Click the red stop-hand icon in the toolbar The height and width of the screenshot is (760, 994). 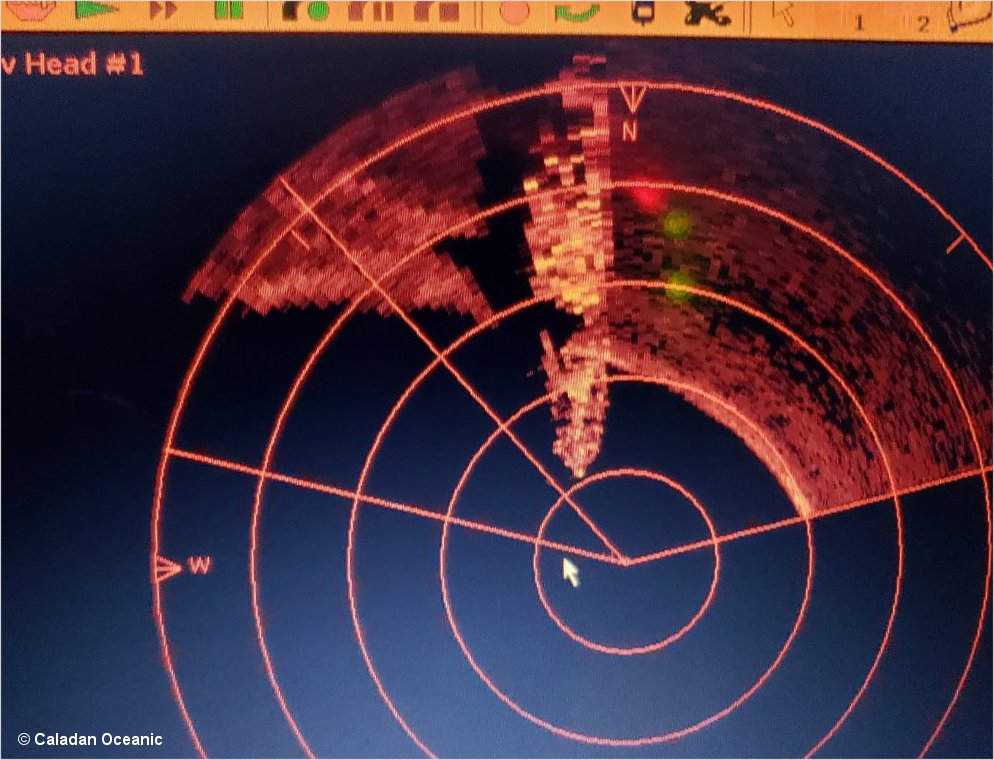tap(30, 10)
